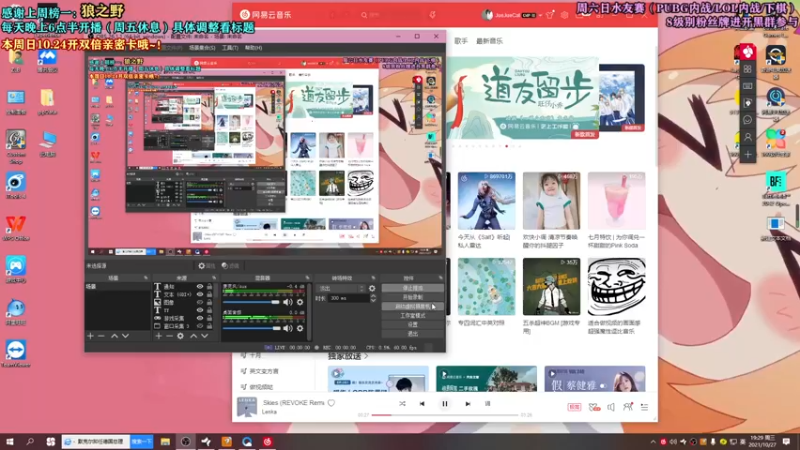Viewport: 800px width, 450px height.
Task: Increase transition duration with stepper
Action: (x=373, y=296)
